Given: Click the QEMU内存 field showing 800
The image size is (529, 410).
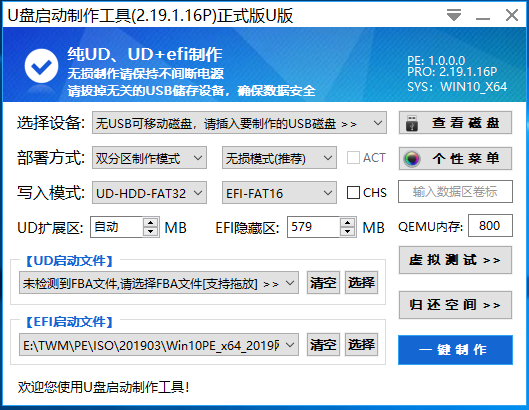Looking at the screenshot, I should (x=490, y=225).
